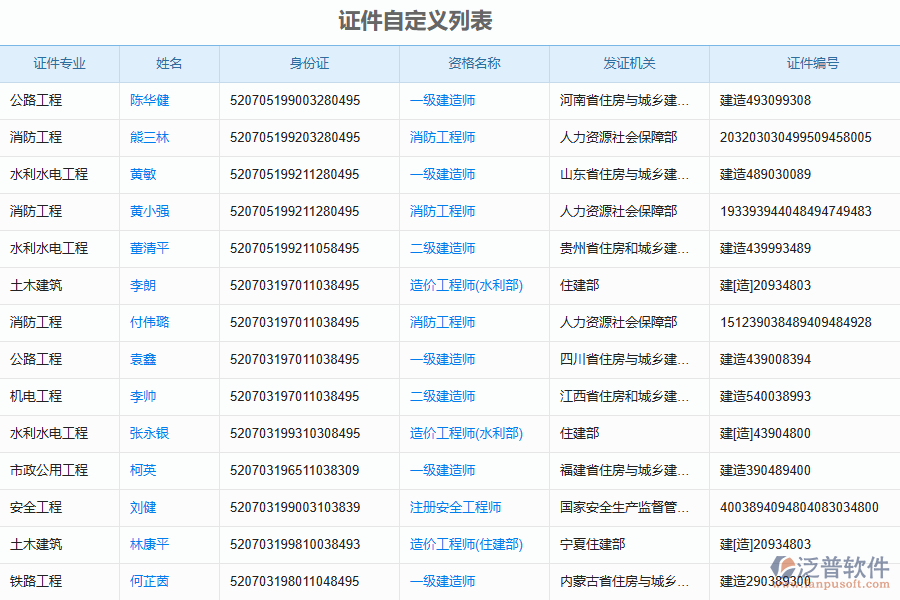Open 李帅's name link
Screen dimensions: 900x600
(143, 396)
